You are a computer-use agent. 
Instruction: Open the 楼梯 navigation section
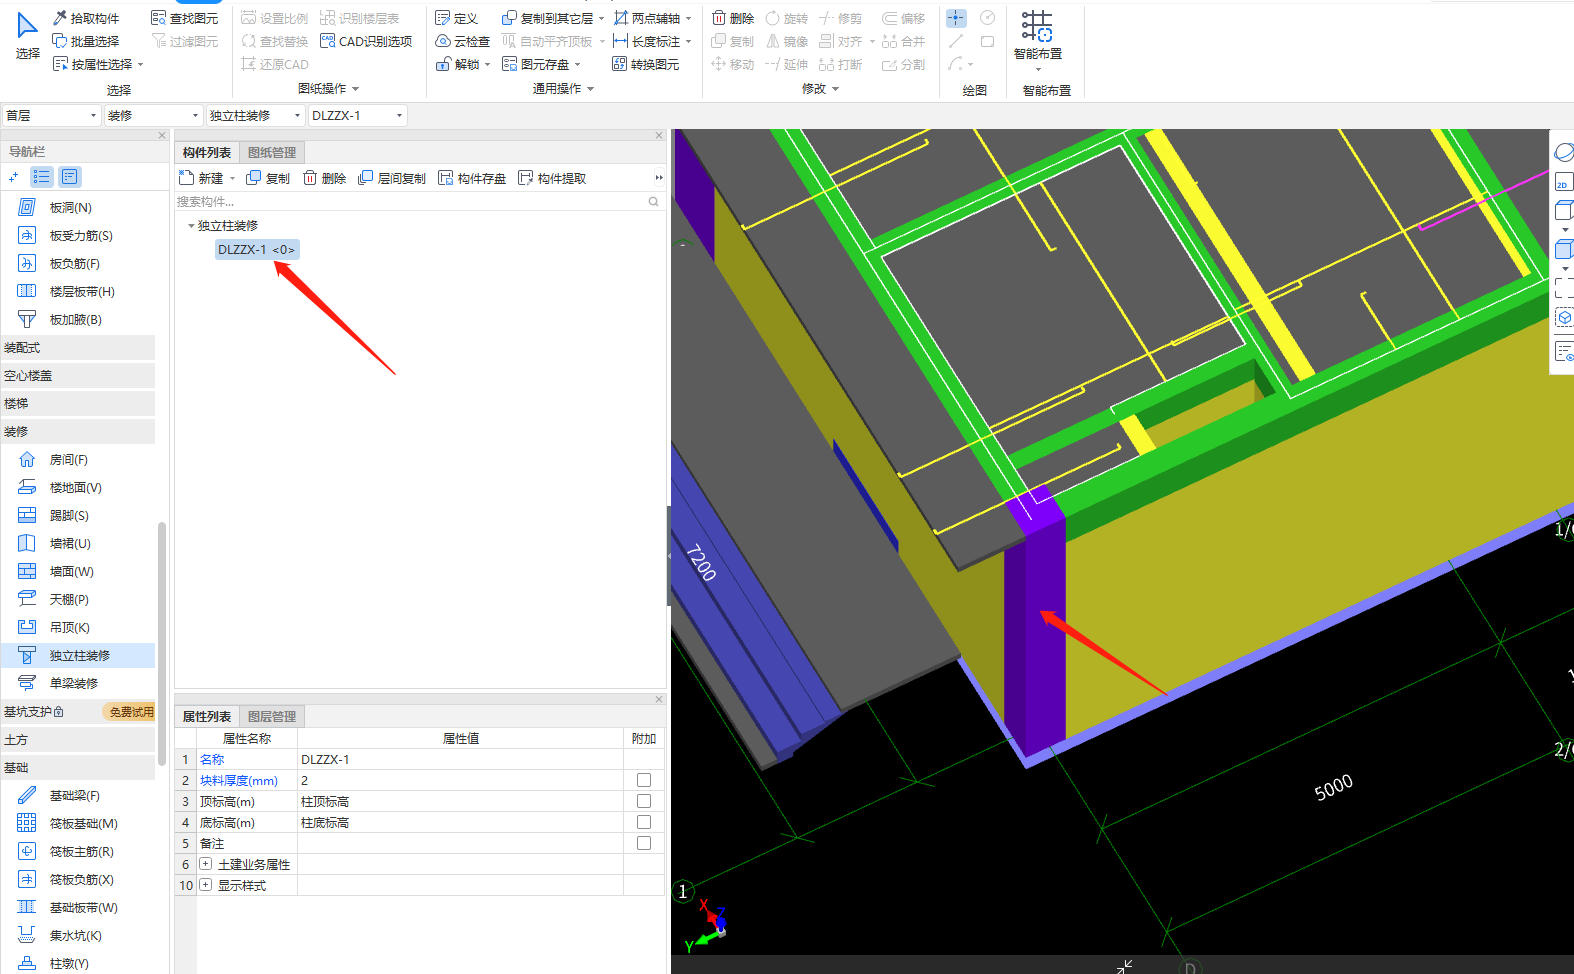click(78, 403)
